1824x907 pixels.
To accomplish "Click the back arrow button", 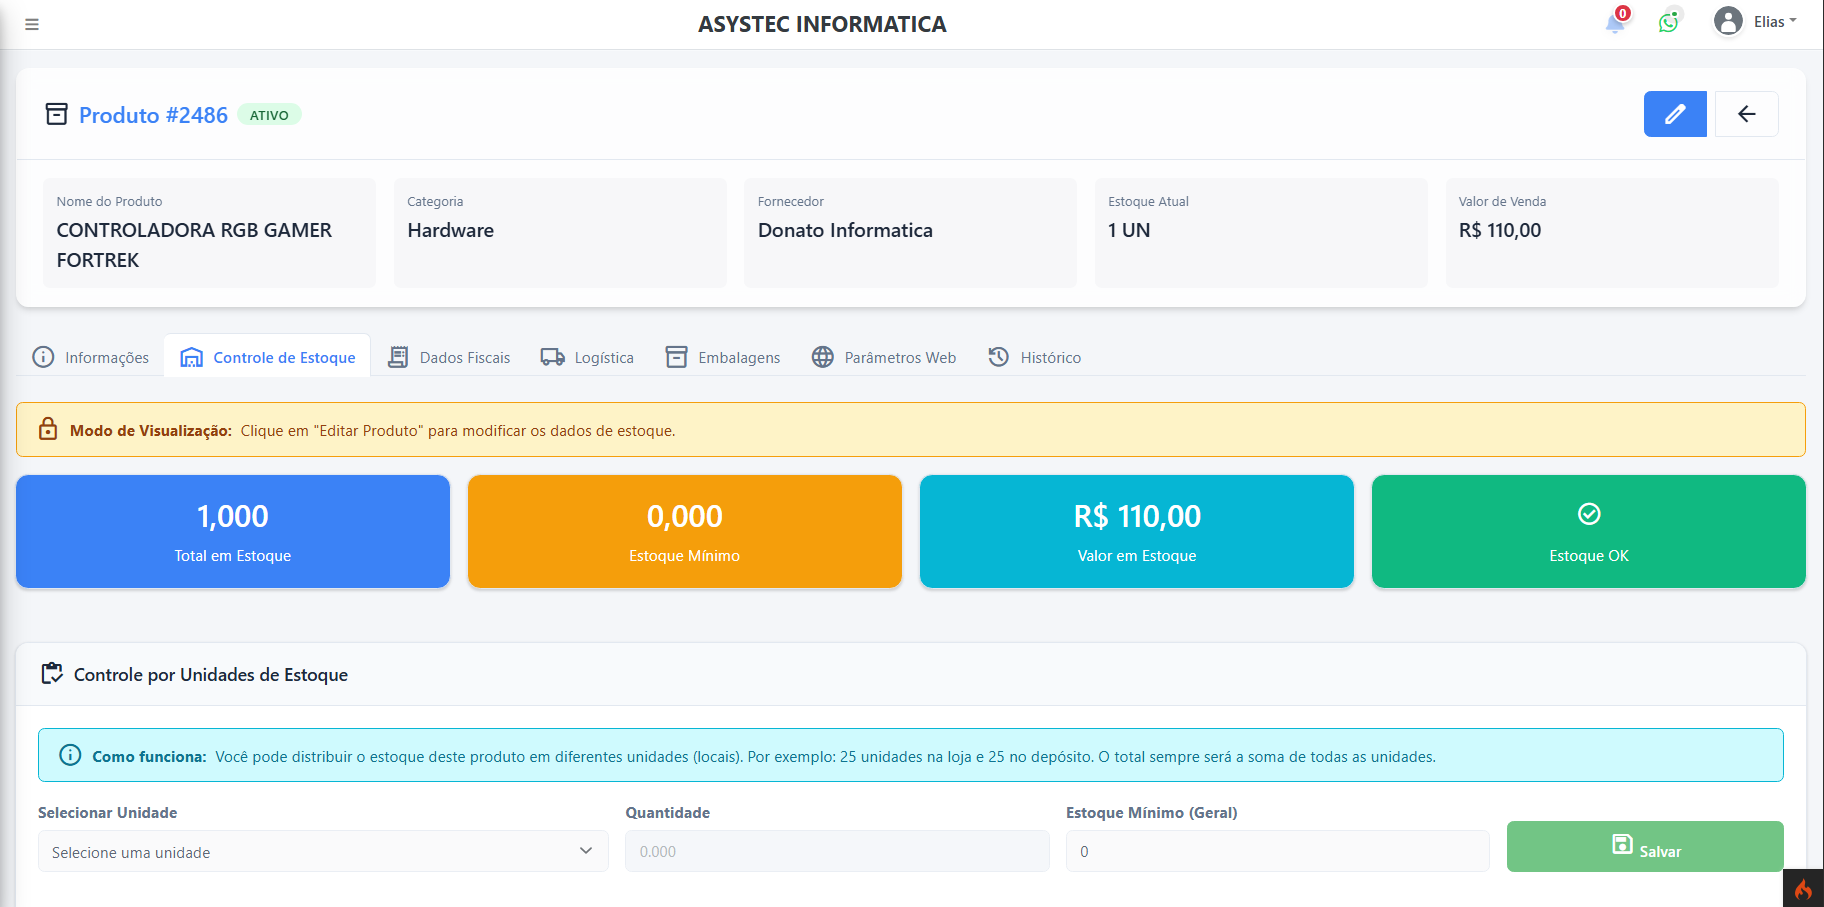I will tap(1746, 114).
